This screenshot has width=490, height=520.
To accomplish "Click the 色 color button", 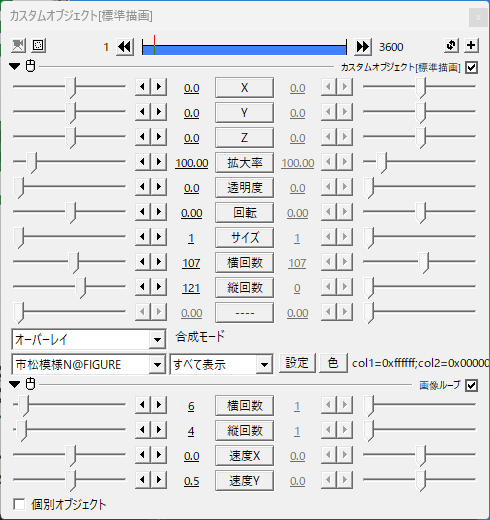I will (333, 363).
